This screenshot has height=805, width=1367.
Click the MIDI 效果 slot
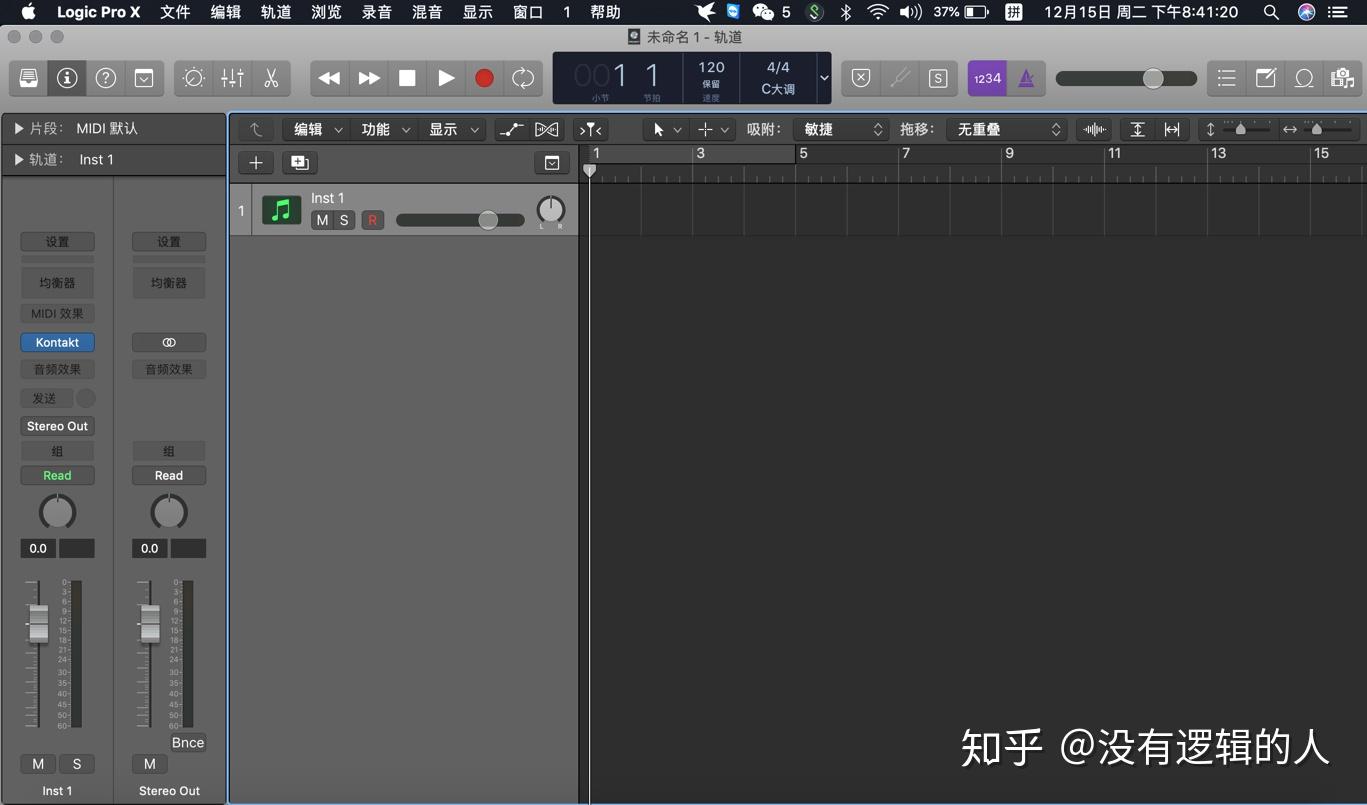[58, 314]
